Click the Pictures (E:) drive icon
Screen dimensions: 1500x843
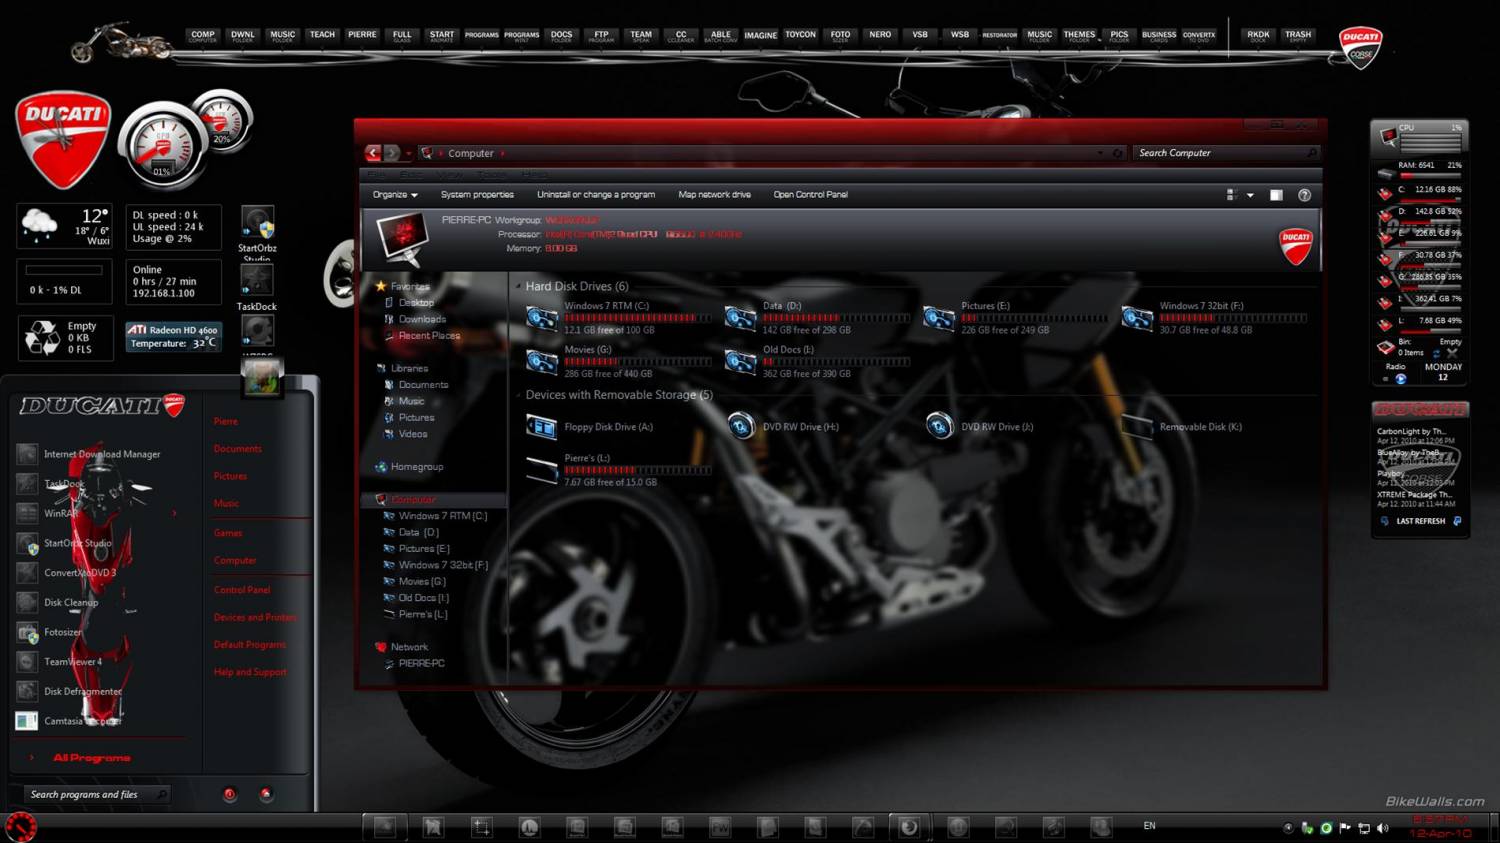click(938, 318)
